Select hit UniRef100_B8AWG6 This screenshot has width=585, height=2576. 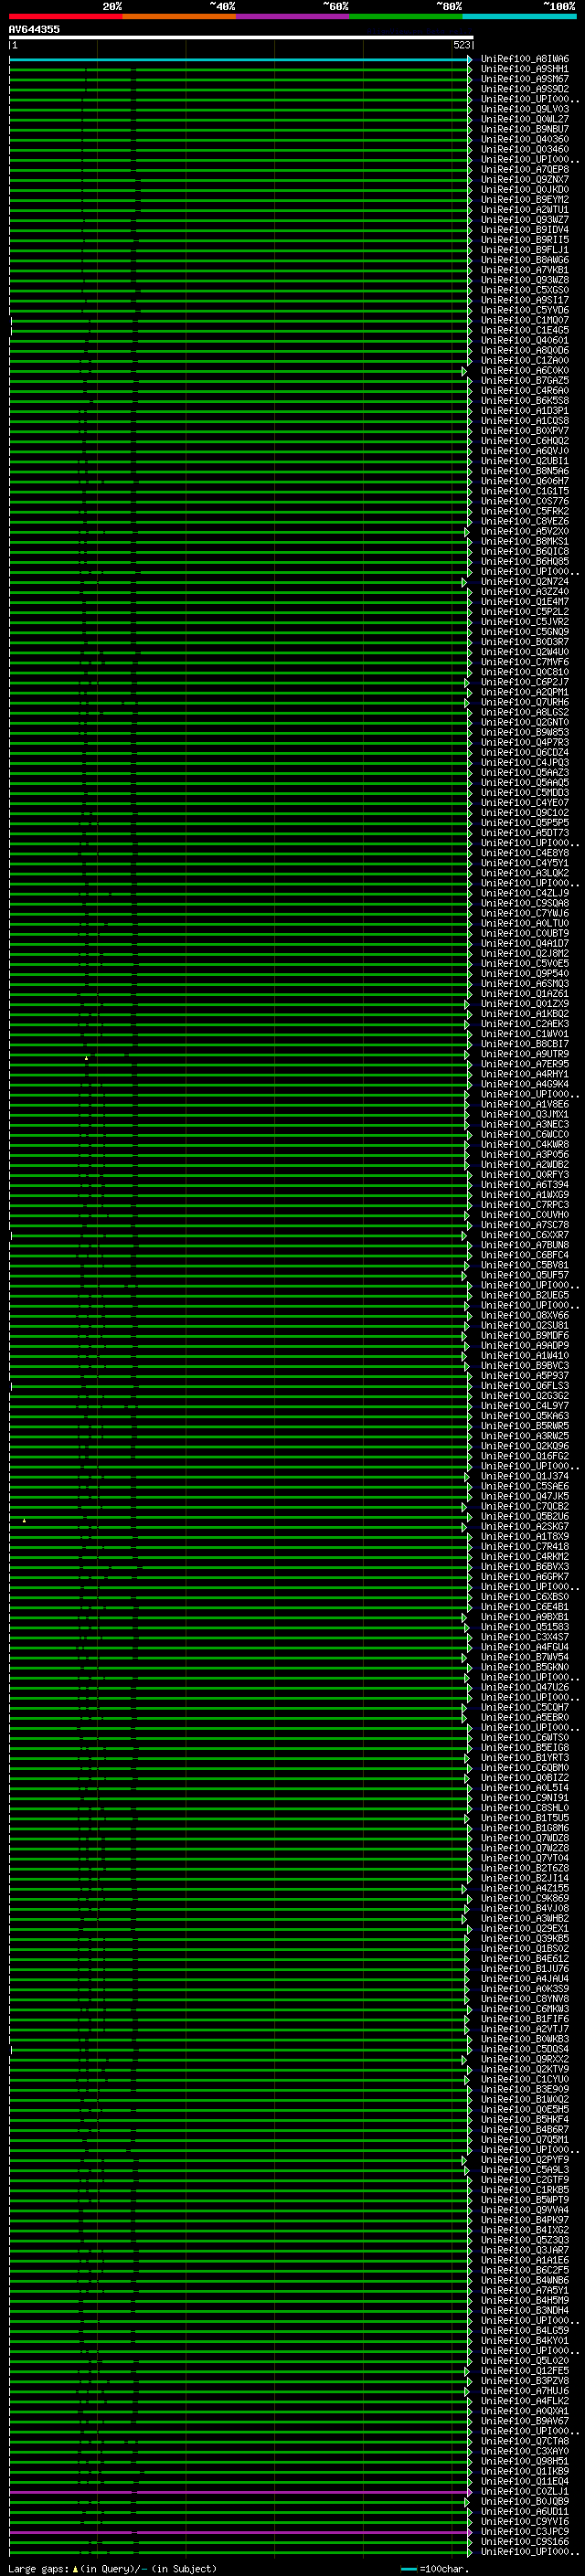(525, 260)
